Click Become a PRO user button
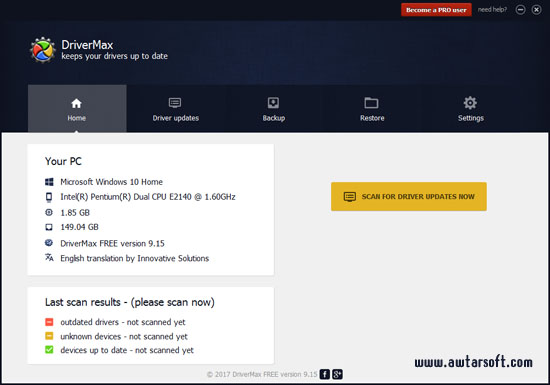 [x=436, y=10]
